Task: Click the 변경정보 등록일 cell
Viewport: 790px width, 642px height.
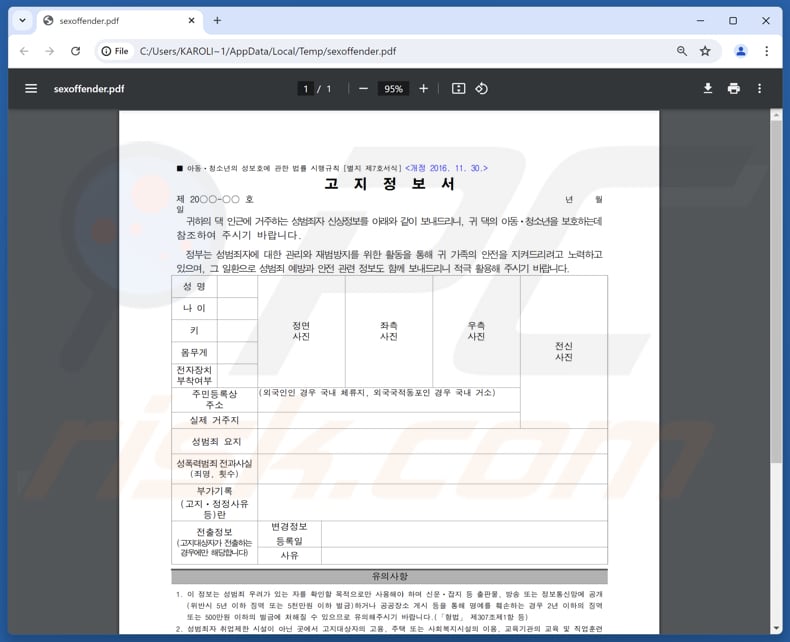Action: (290, 534)
